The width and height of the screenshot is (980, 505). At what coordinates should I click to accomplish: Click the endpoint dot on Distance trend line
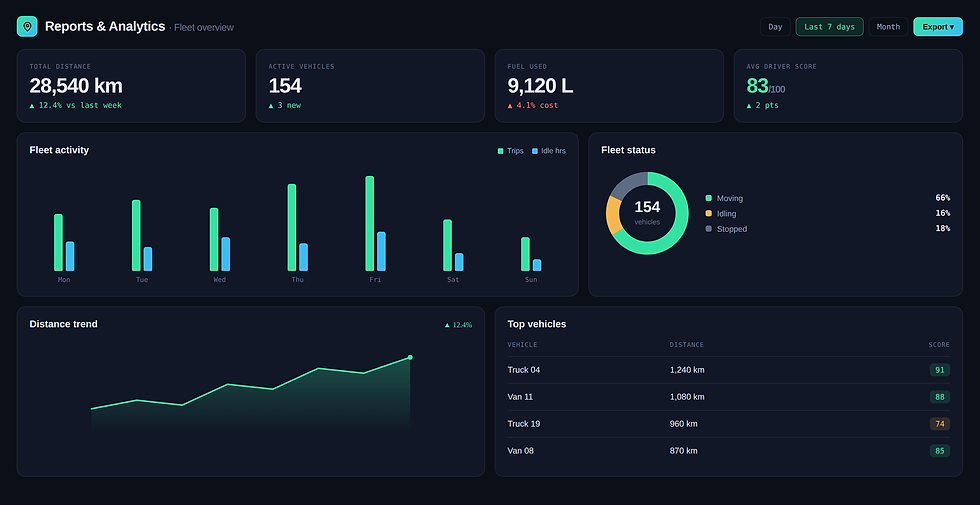(x=410, y=358)
